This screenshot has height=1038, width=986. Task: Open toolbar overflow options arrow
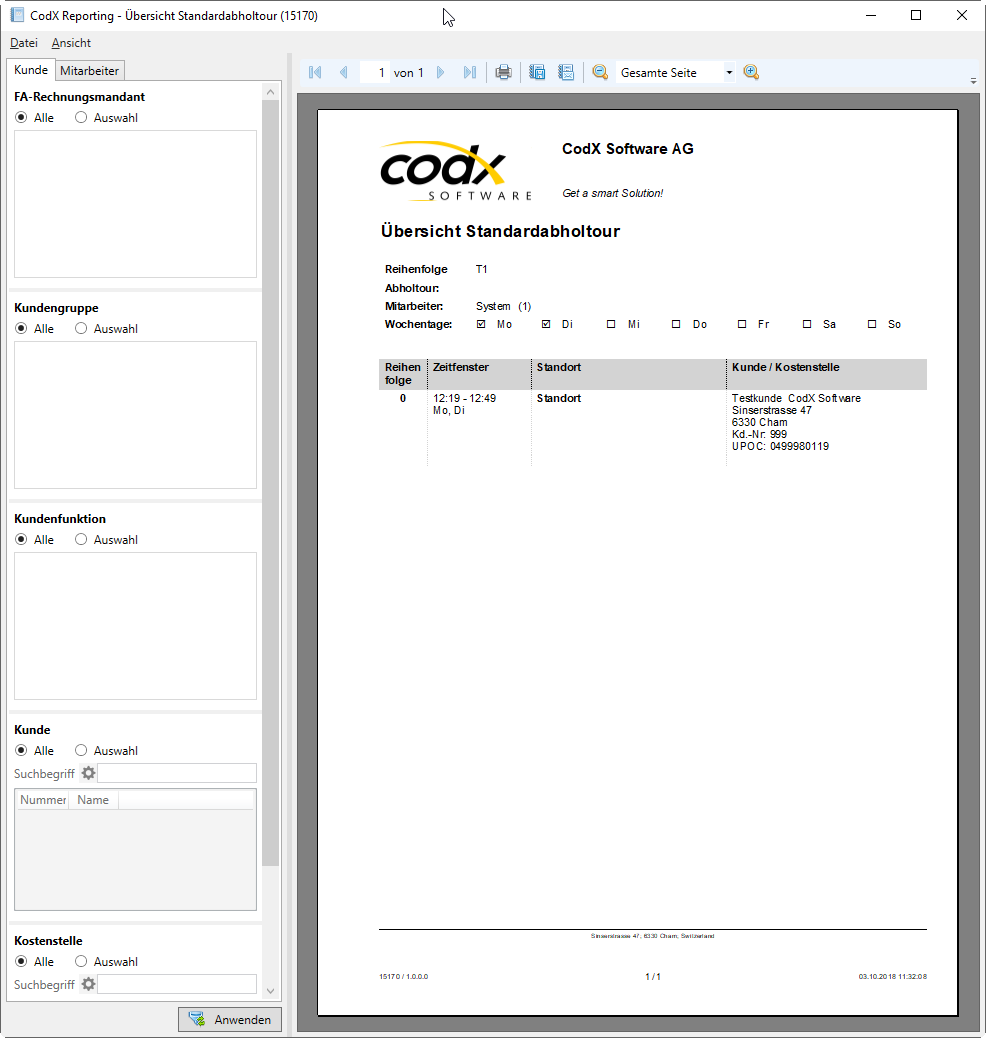973,81
